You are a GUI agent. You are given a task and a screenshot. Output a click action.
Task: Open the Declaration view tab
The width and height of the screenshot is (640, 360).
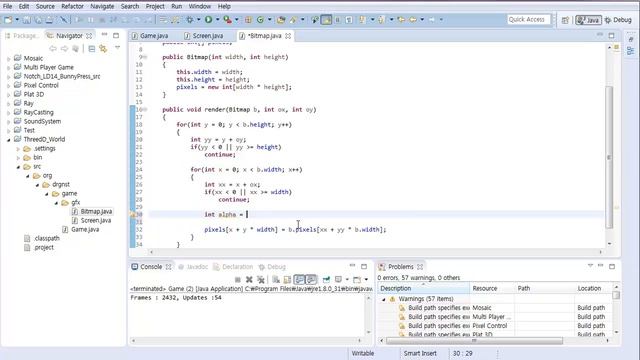pyautogui.click(x=233, y=267)
